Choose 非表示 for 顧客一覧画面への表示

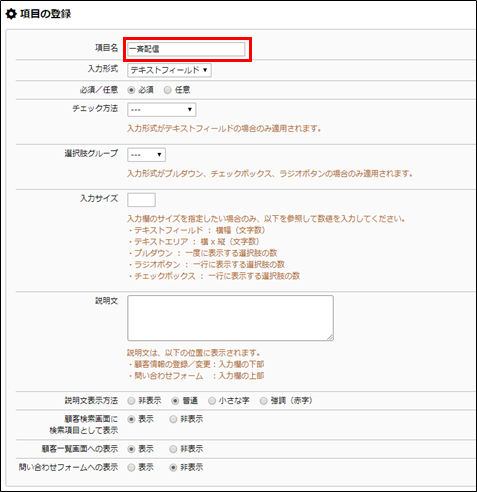click(173, 449)
